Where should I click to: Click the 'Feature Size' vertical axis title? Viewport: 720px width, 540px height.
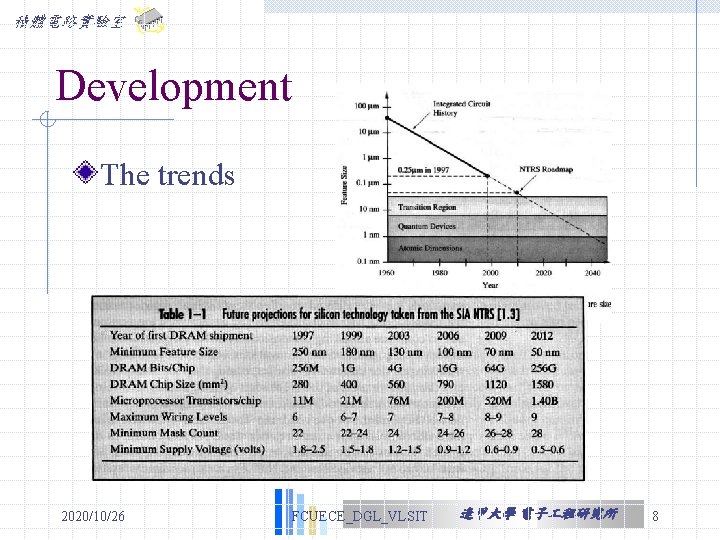click(344, 184)
